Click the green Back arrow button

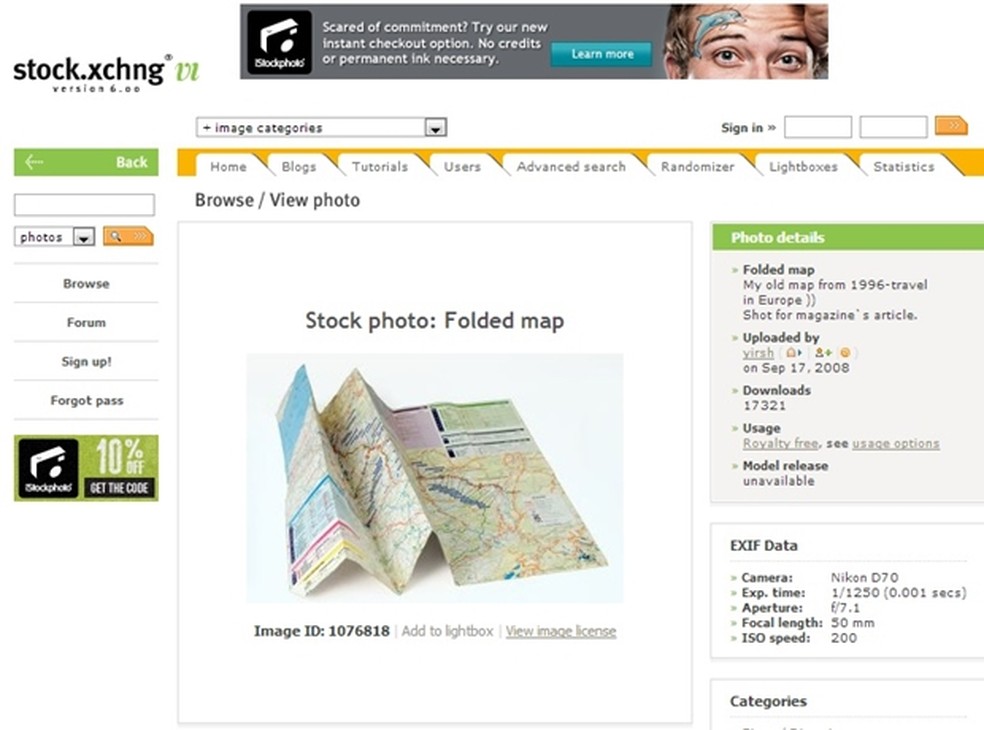(86, 163)
